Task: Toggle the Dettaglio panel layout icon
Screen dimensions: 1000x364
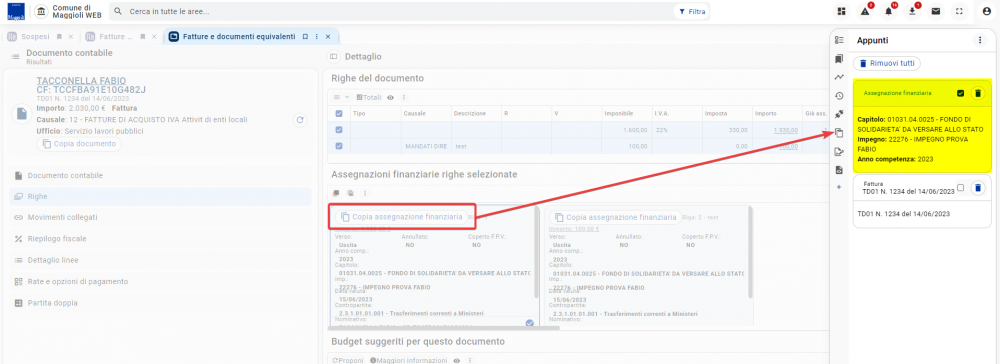Action: (x=333, y=57)
